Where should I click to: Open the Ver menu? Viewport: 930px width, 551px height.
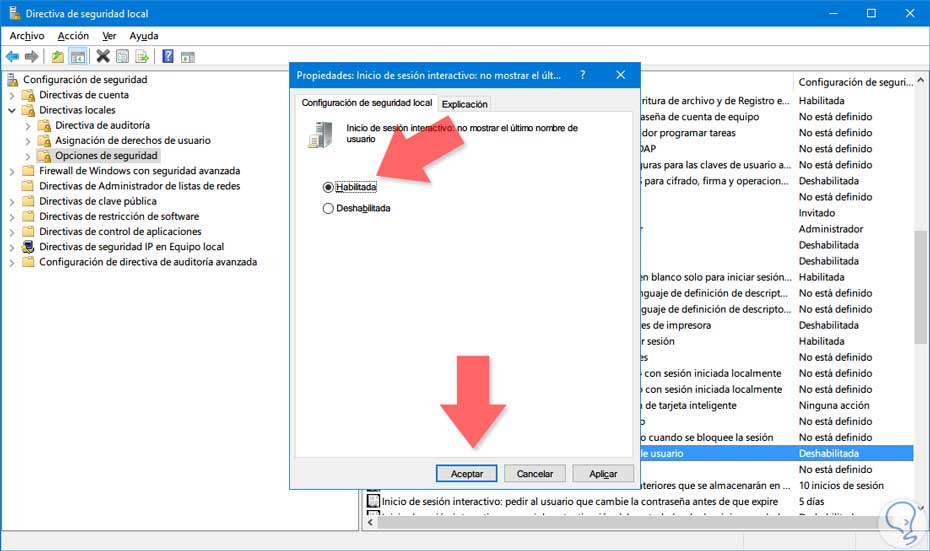109,36
